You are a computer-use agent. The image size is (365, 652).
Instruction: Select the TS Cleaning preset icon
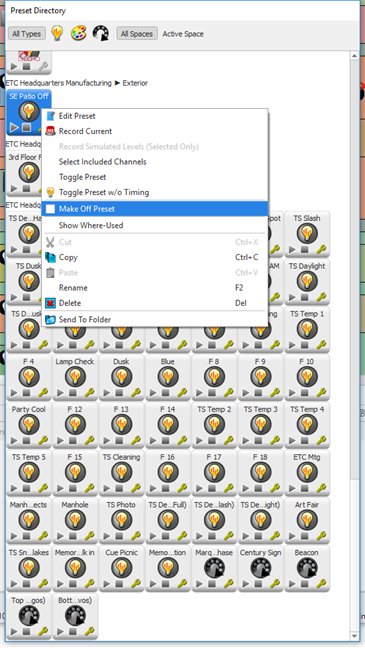point(121,472)
